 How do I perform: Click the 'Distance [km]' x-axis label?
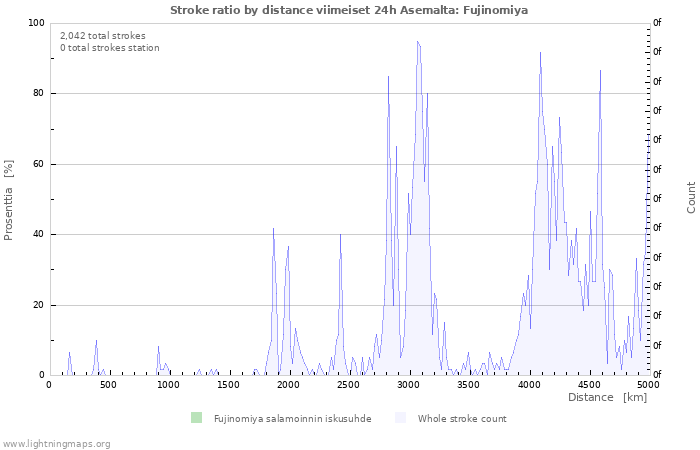coord(607,398)
